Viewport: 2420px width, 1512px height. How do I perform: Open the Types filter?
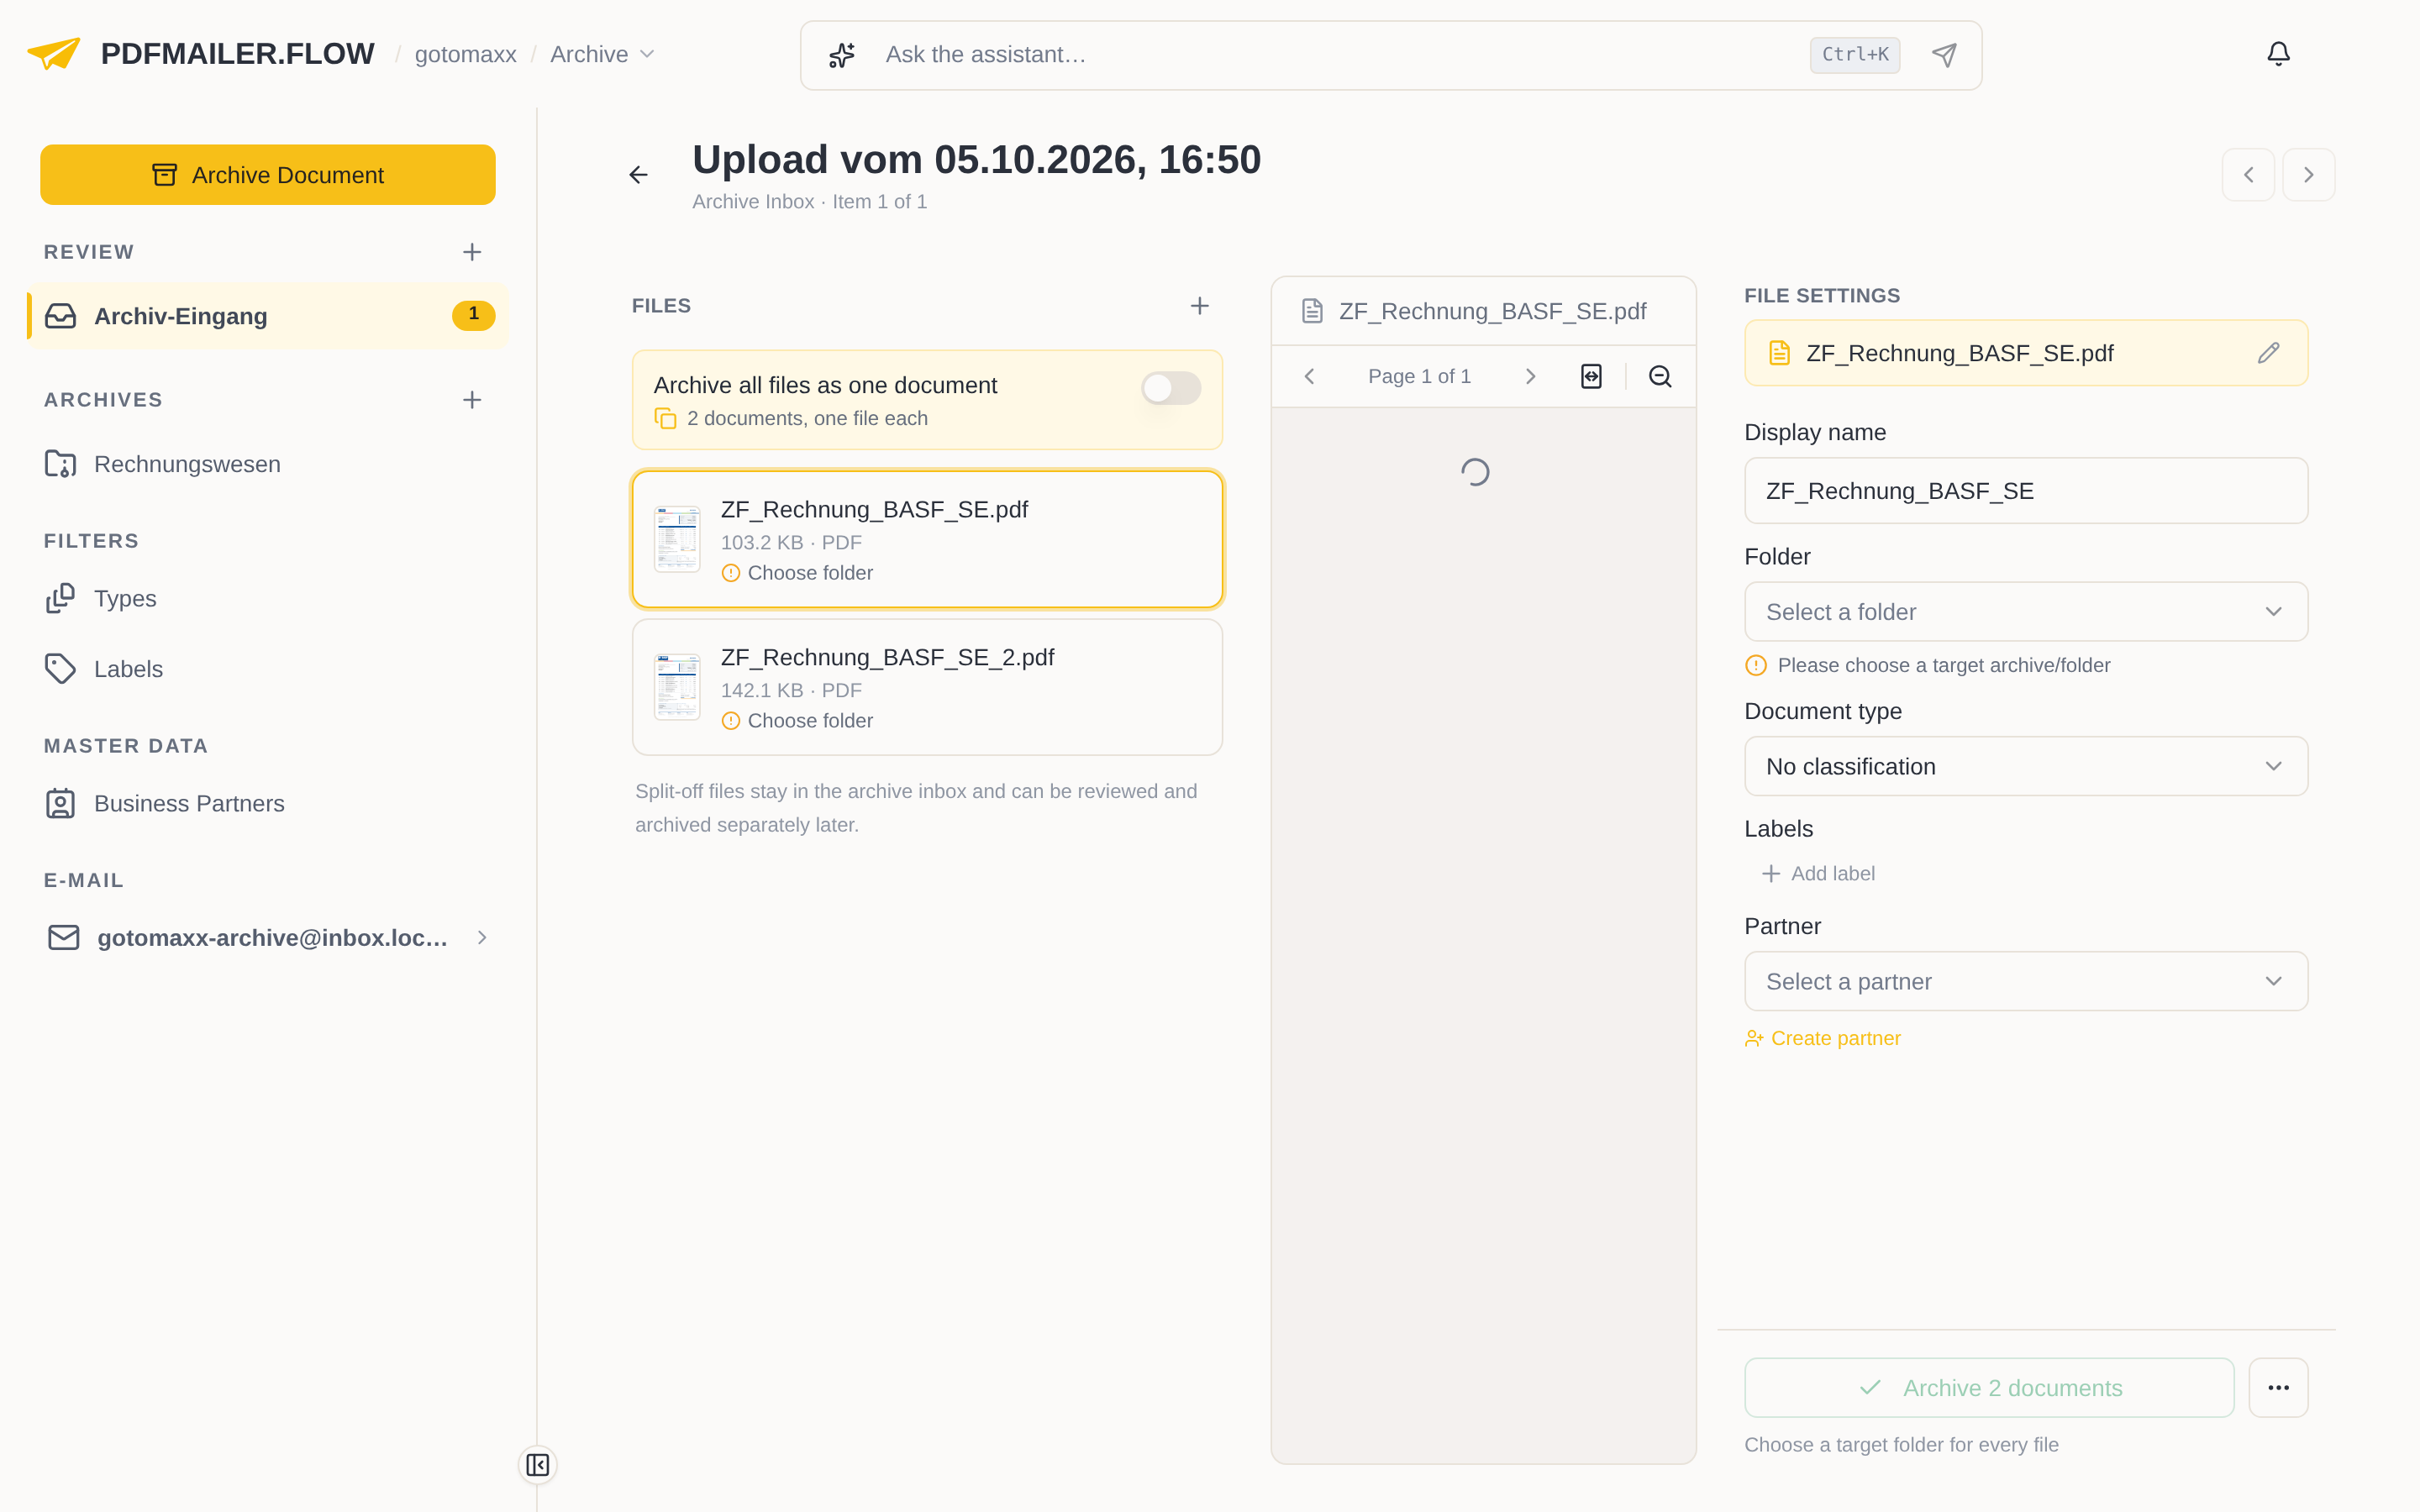point(268,598)
